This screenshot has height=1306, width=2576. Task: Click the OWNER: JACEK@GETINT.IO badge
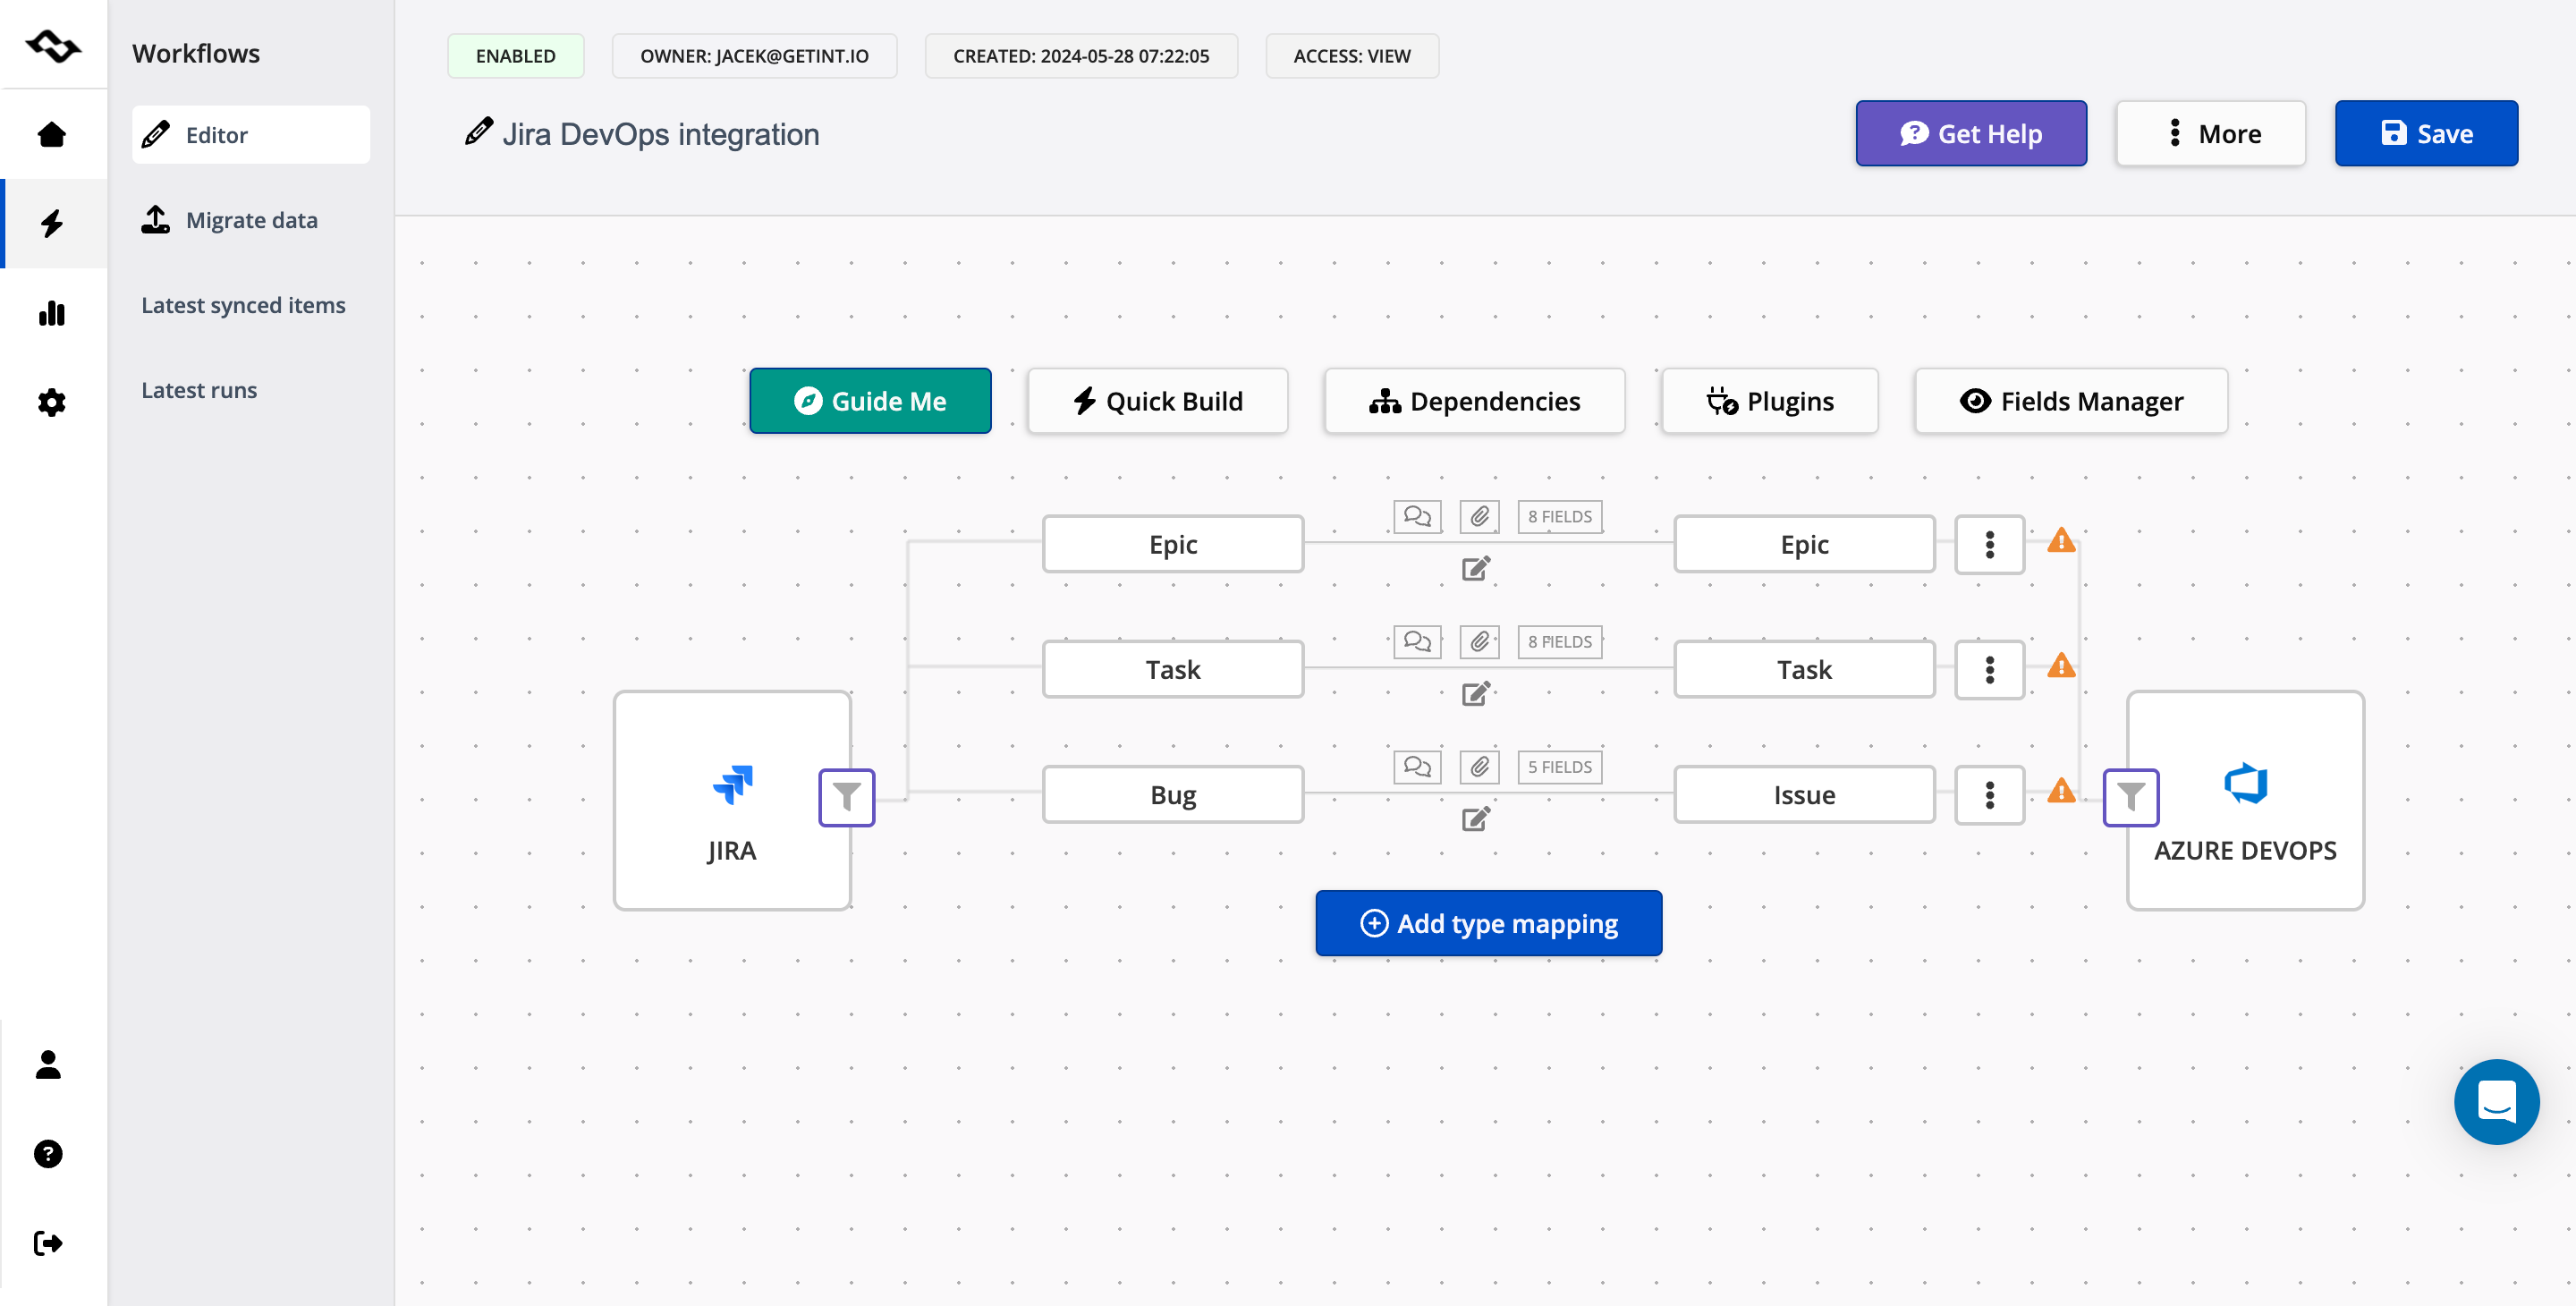point(754,56)
